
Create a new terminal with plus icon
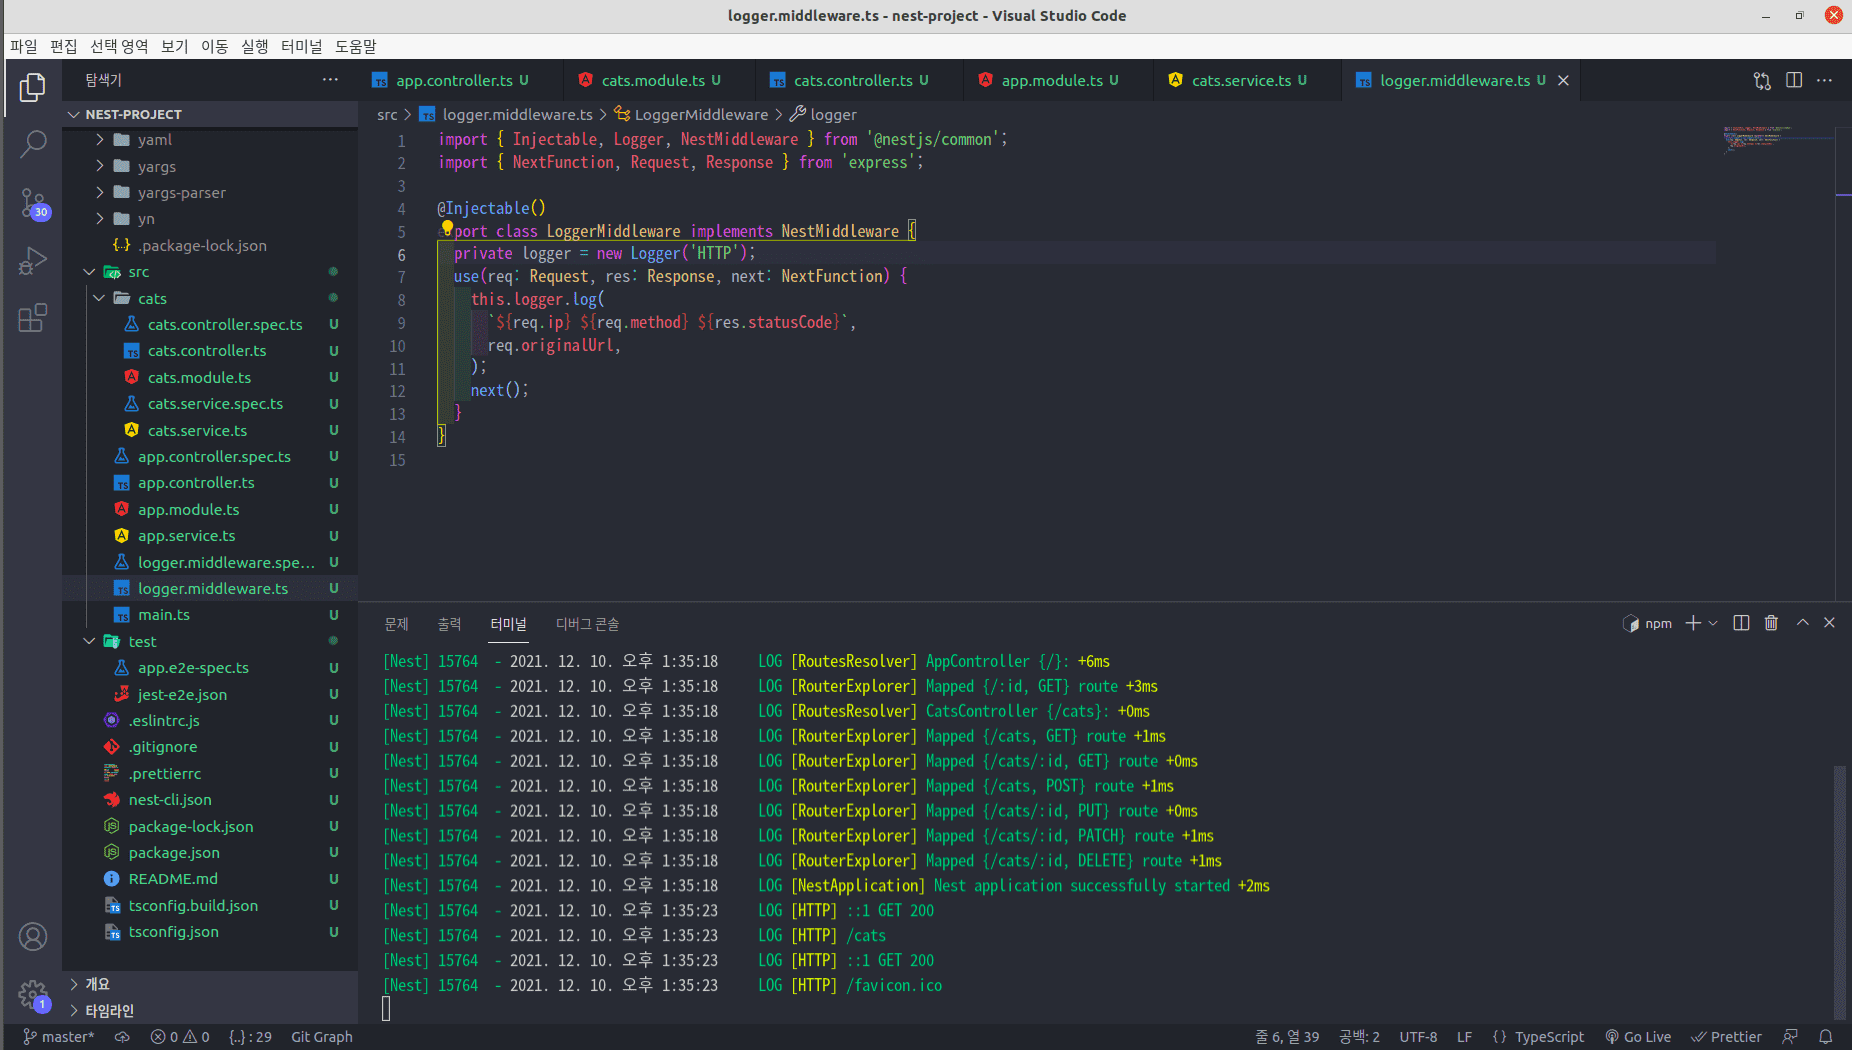[1693, 623]
